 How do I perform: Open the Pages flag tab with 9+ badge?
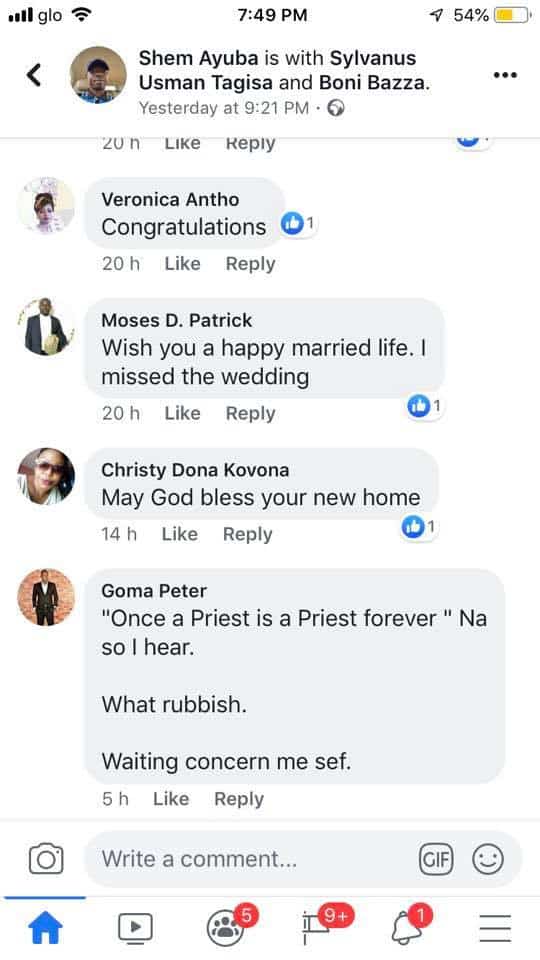click(324, 926)
